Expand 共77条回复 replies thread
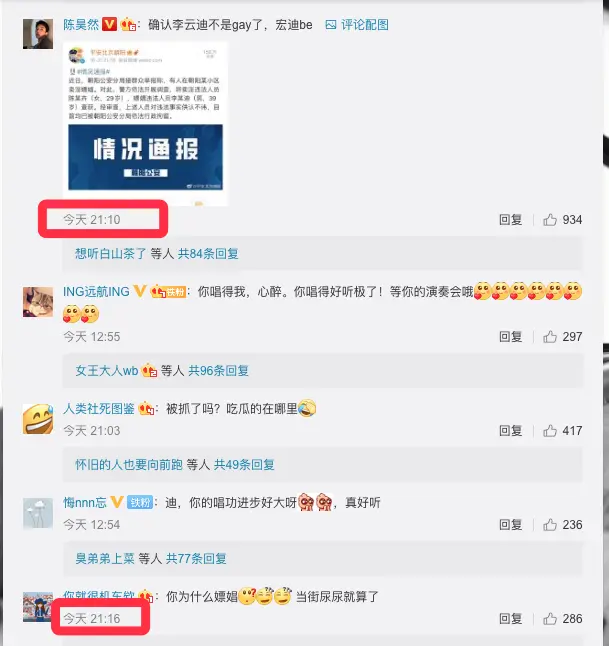Viewport: 609px width, 646px height. point(196,558)
